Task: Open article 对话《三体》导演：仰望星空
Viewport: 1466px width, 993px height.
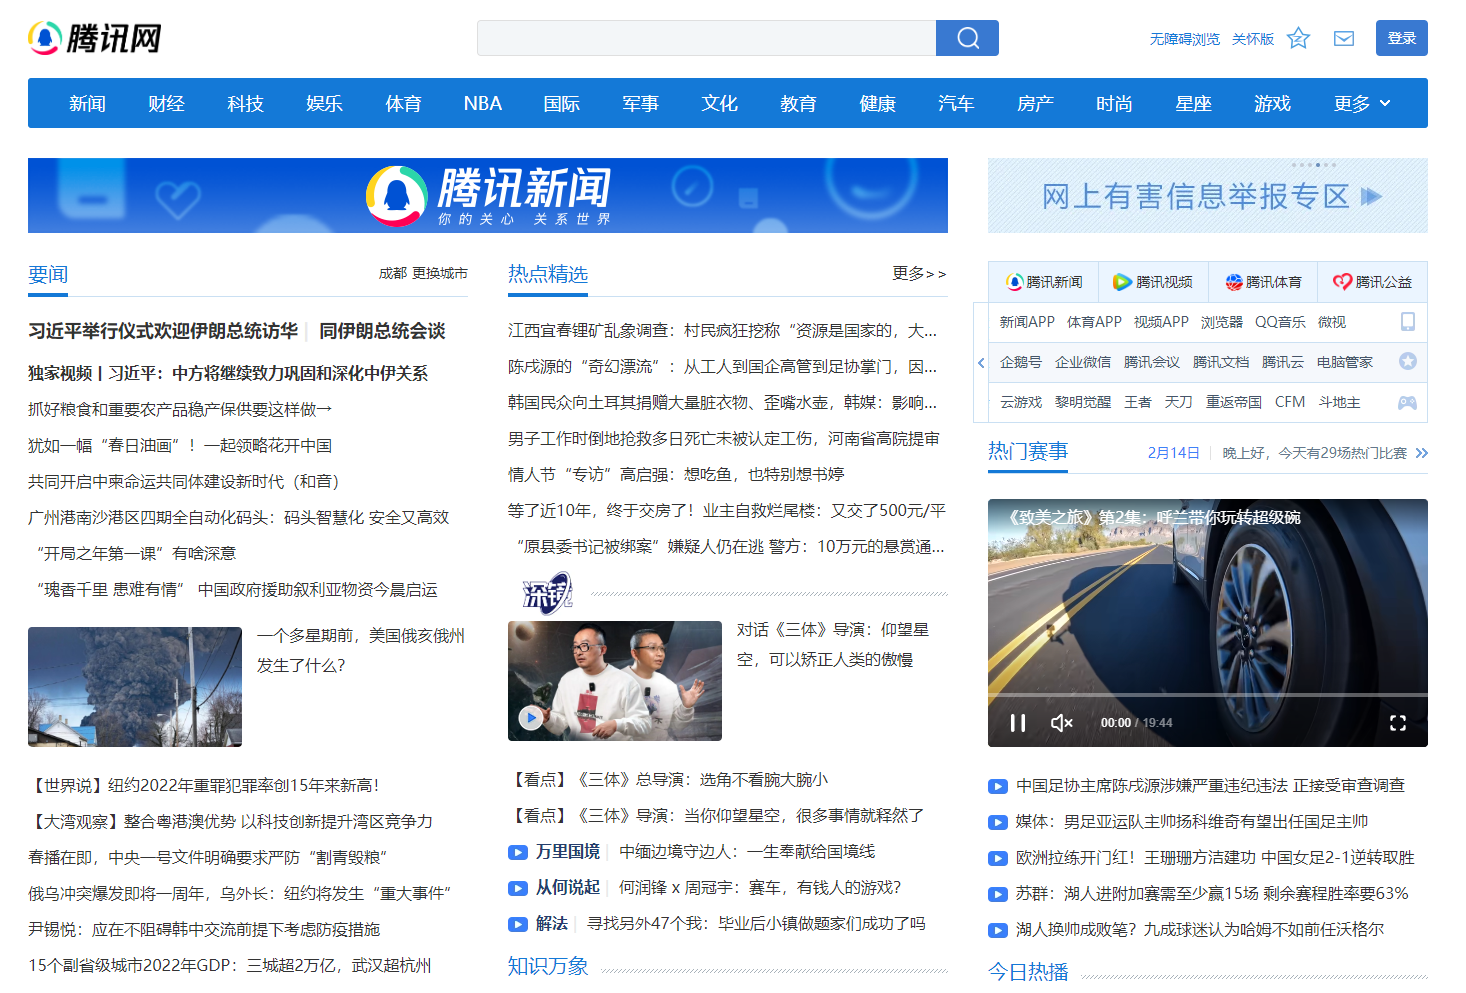Action: pyautogui.click(x=833, y=644)
